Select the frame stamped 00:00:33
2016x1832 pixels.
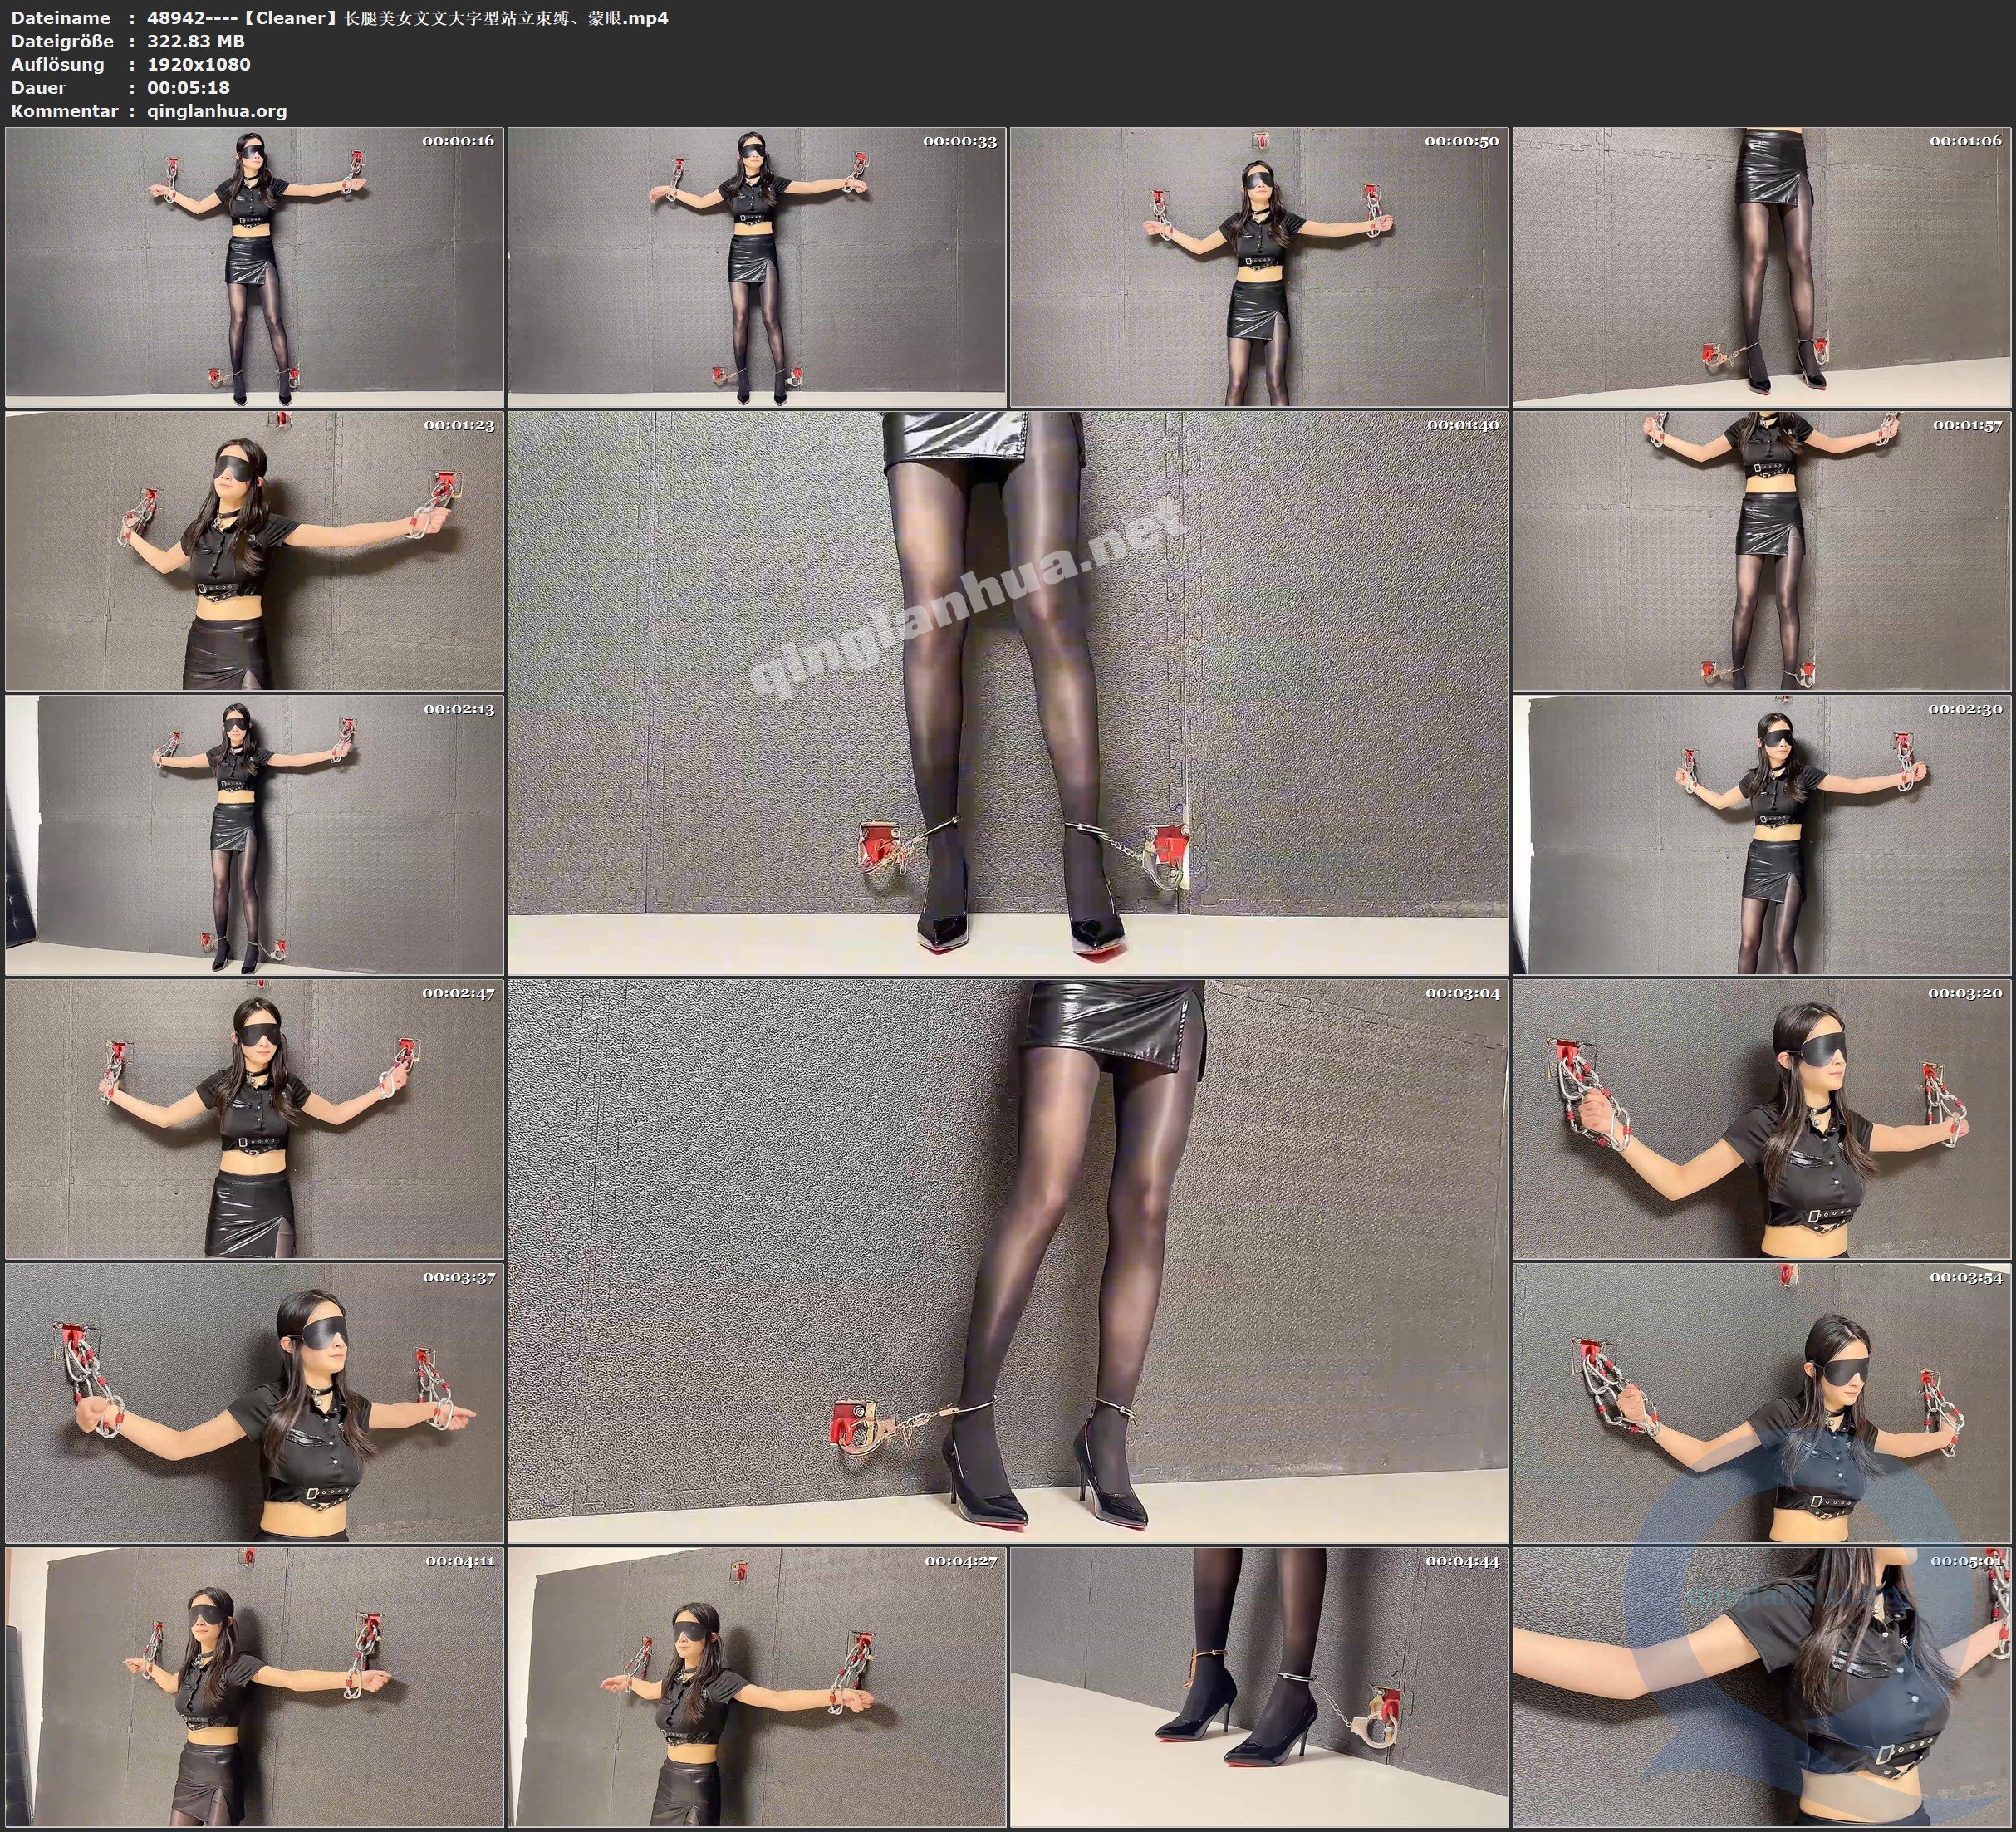(x=756, y=267)
